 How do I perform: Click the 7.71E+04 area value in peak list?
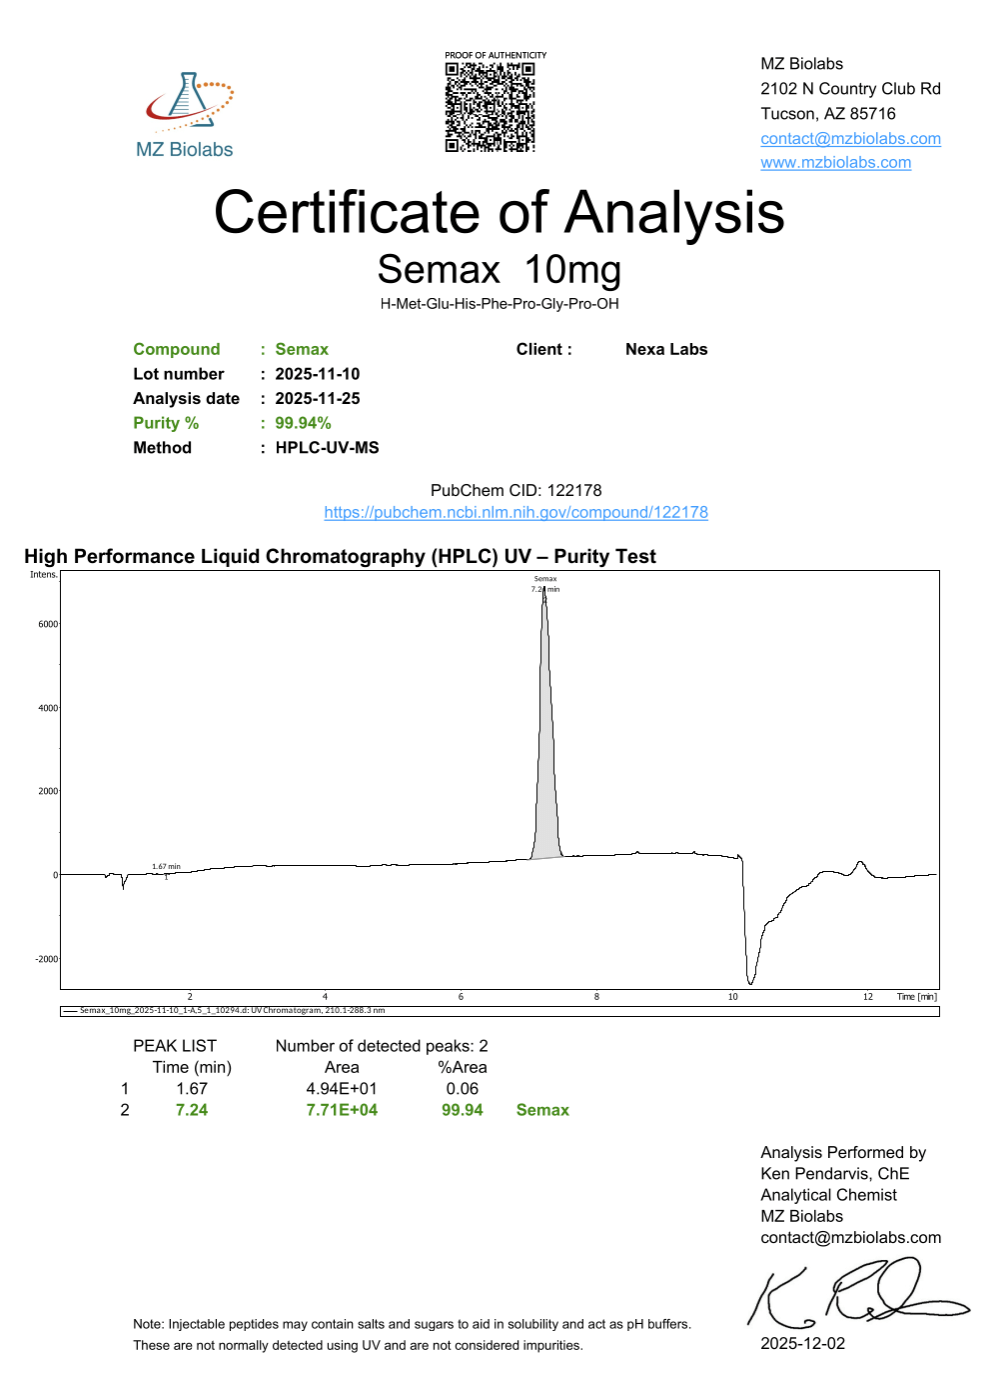coord(341,1110)
